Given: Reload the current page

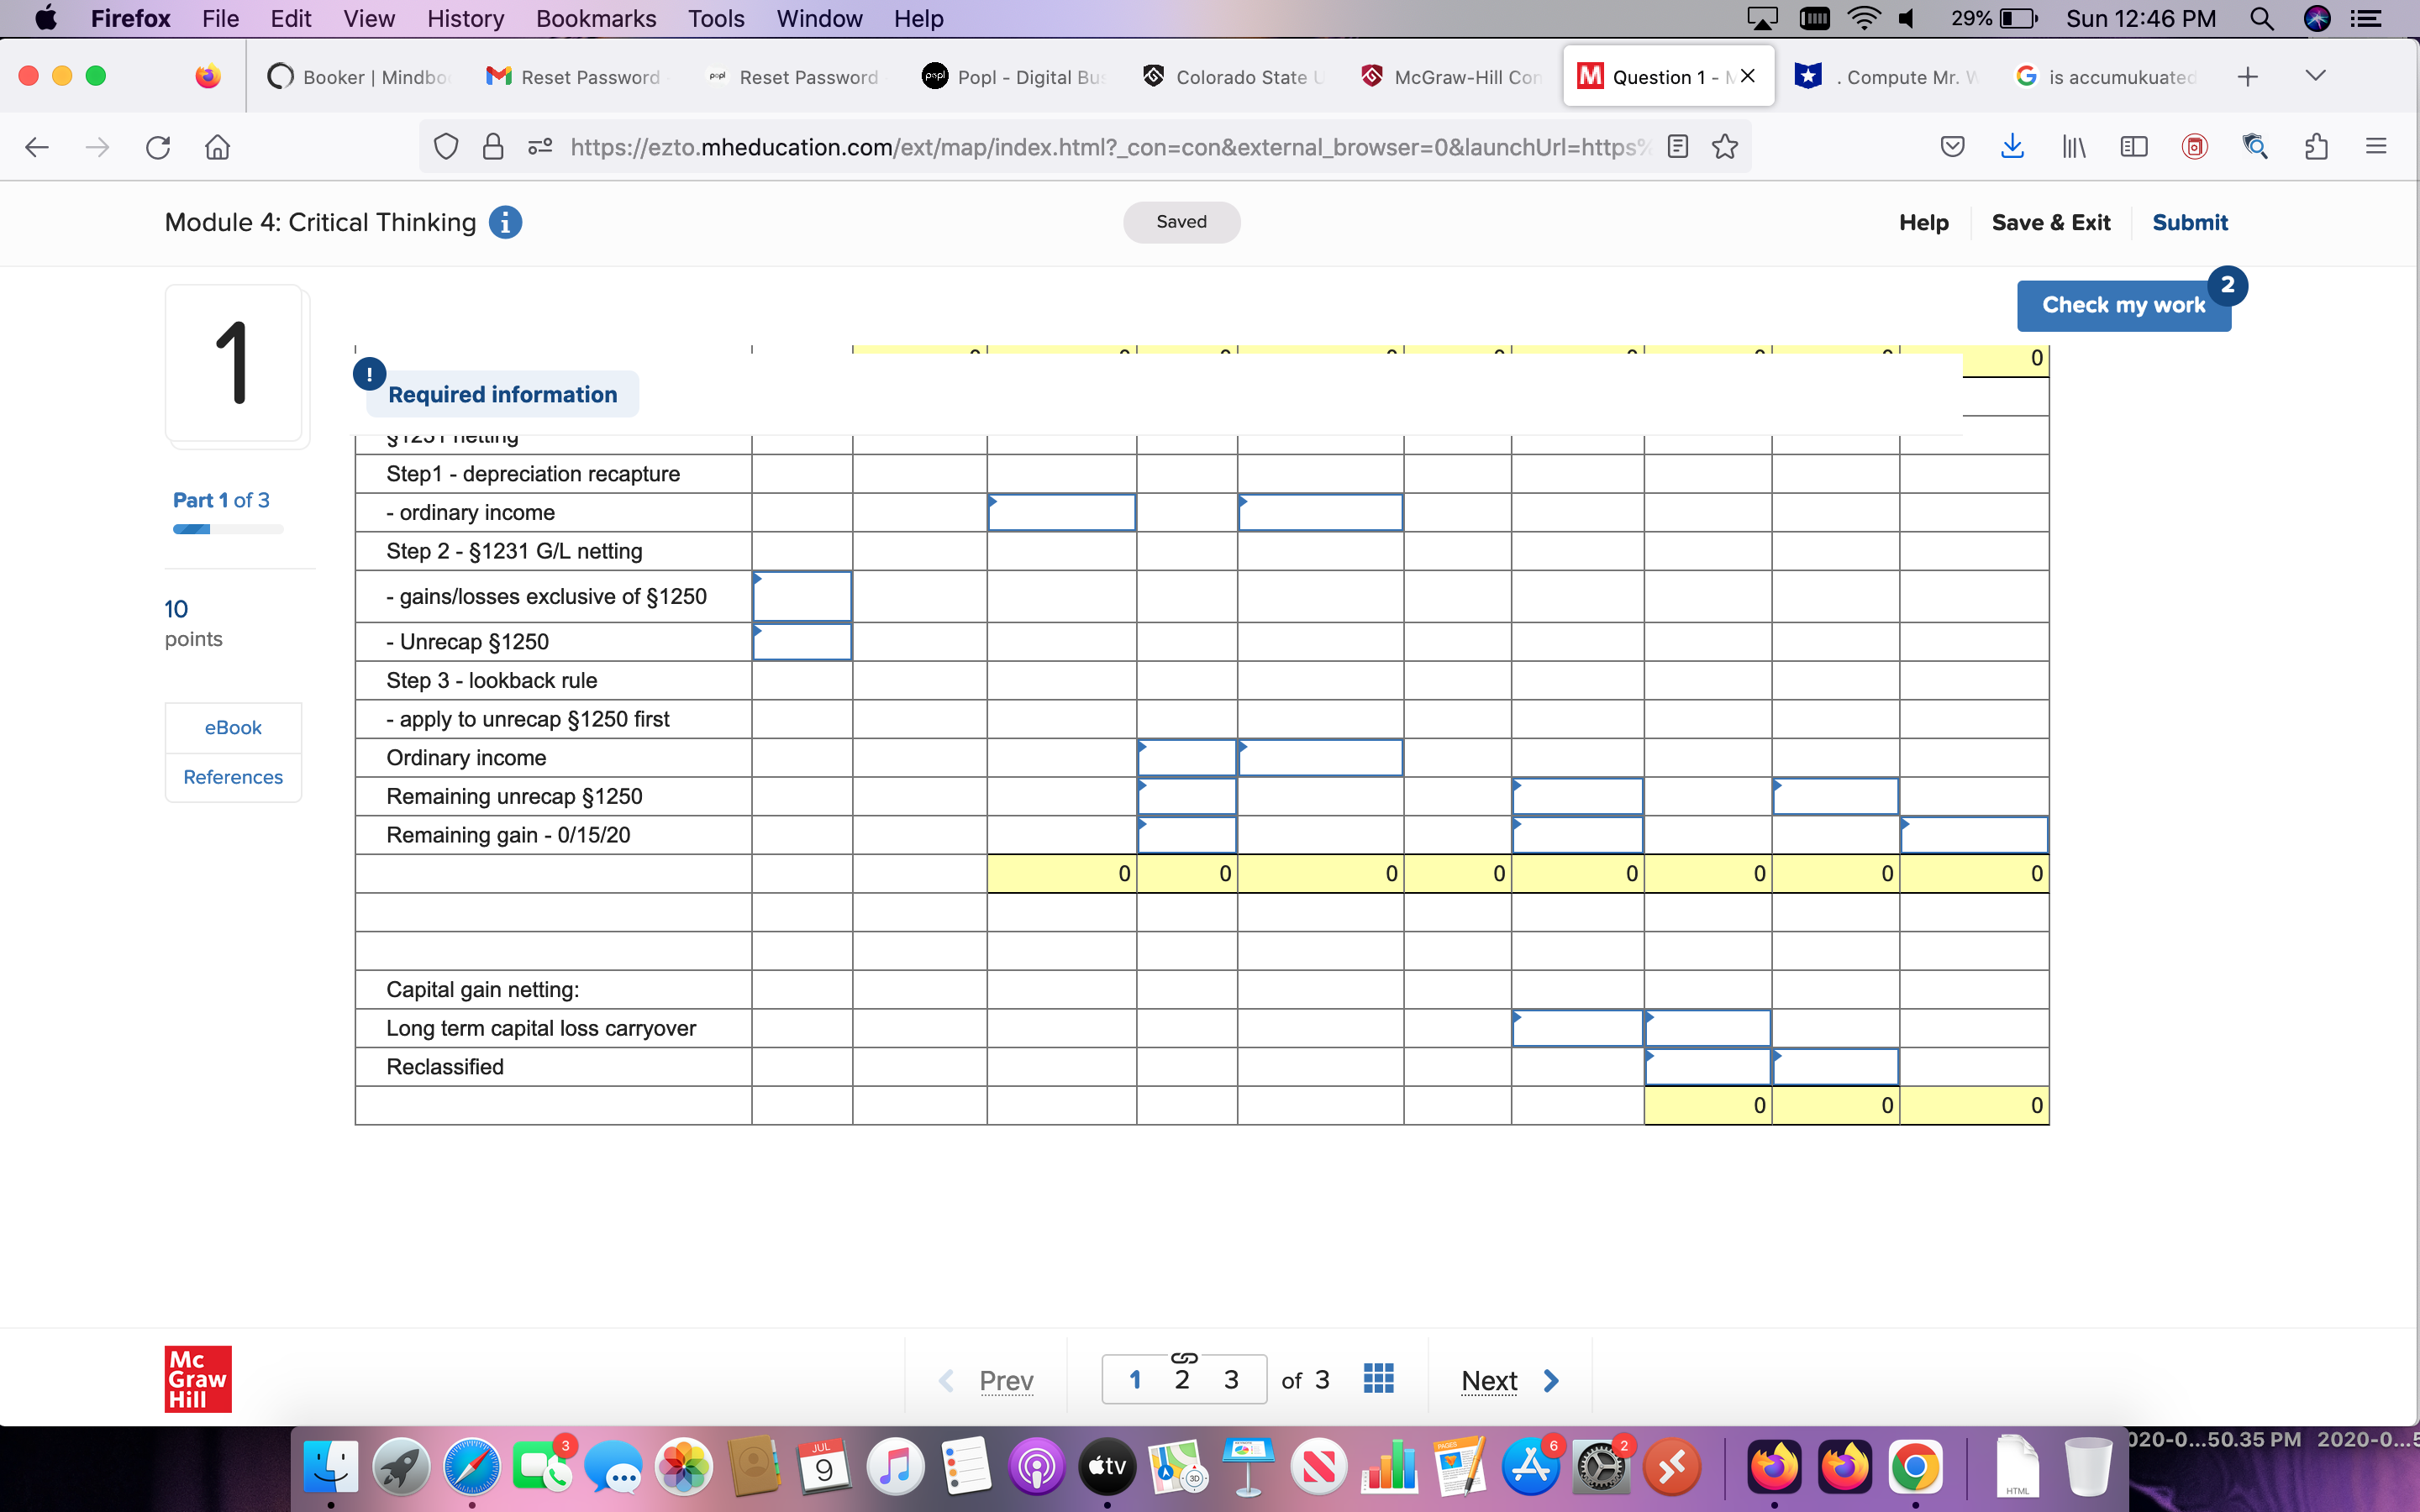Looking at the screenshot, I should pyautogui.click(x=158, y=147).
